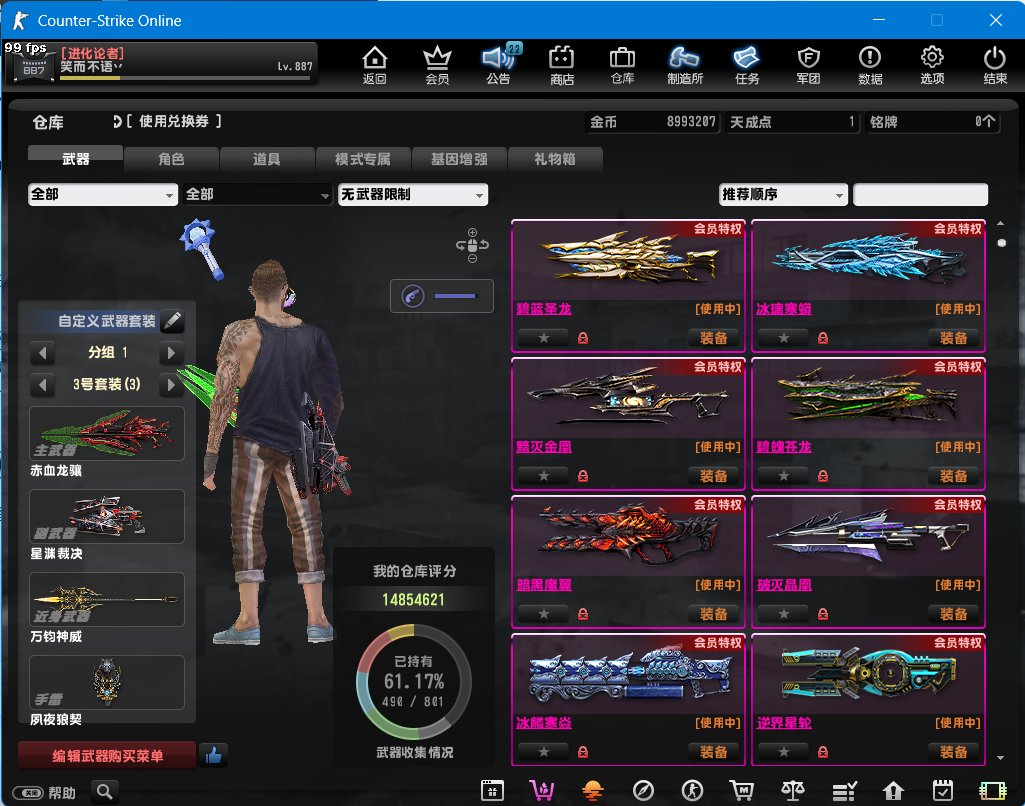The image size is (1025, 806).
Task: Open the 推荐顺序 sort dropdown
Action: click(x=783, y=195)
